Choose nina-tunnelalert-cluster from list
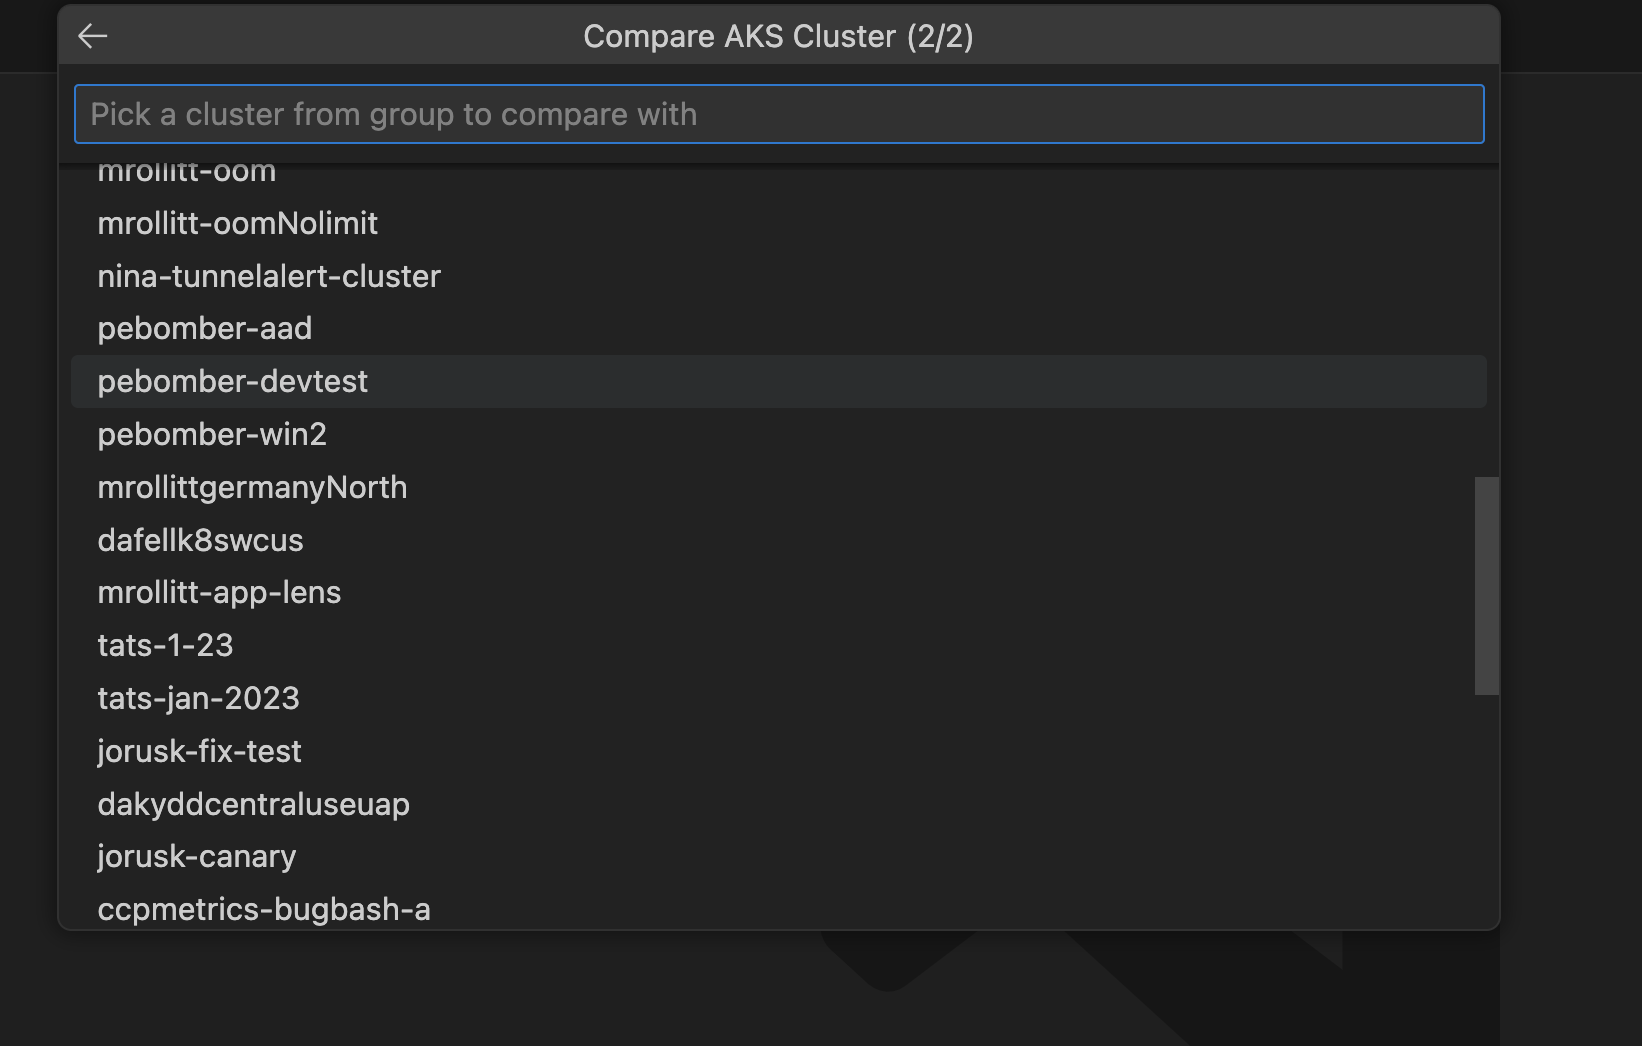1642x1046 pixels. pos(778,276)
